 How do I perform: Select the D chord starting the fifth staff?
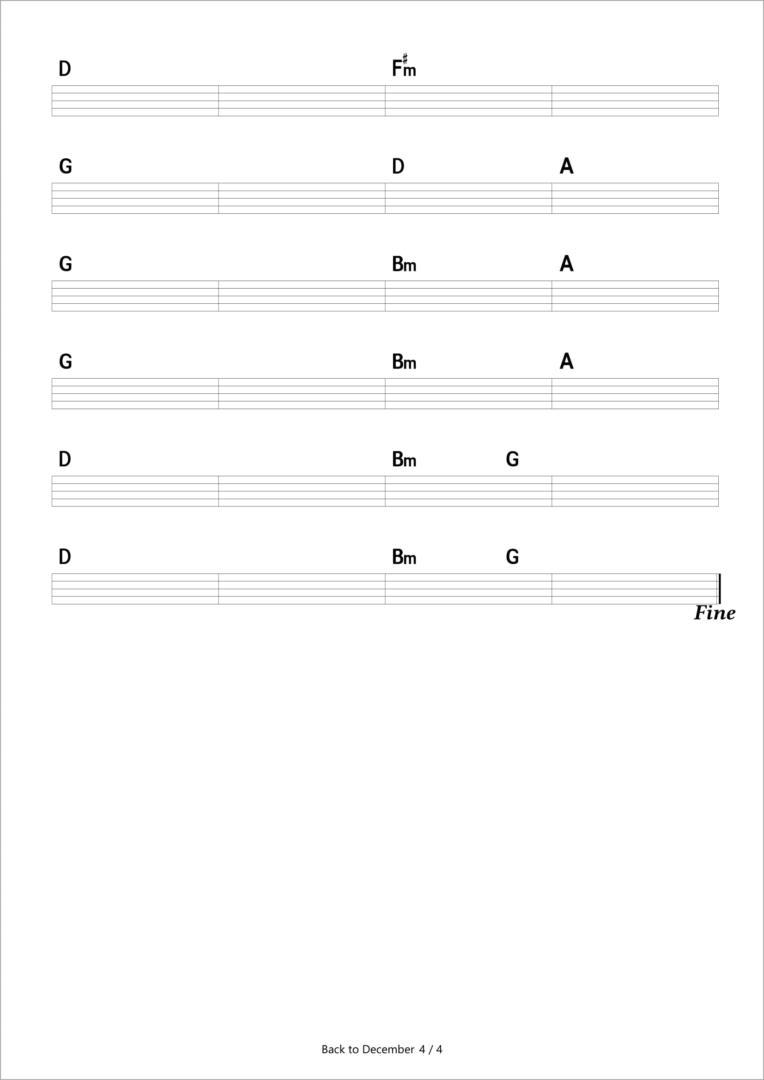pos(65,460)
